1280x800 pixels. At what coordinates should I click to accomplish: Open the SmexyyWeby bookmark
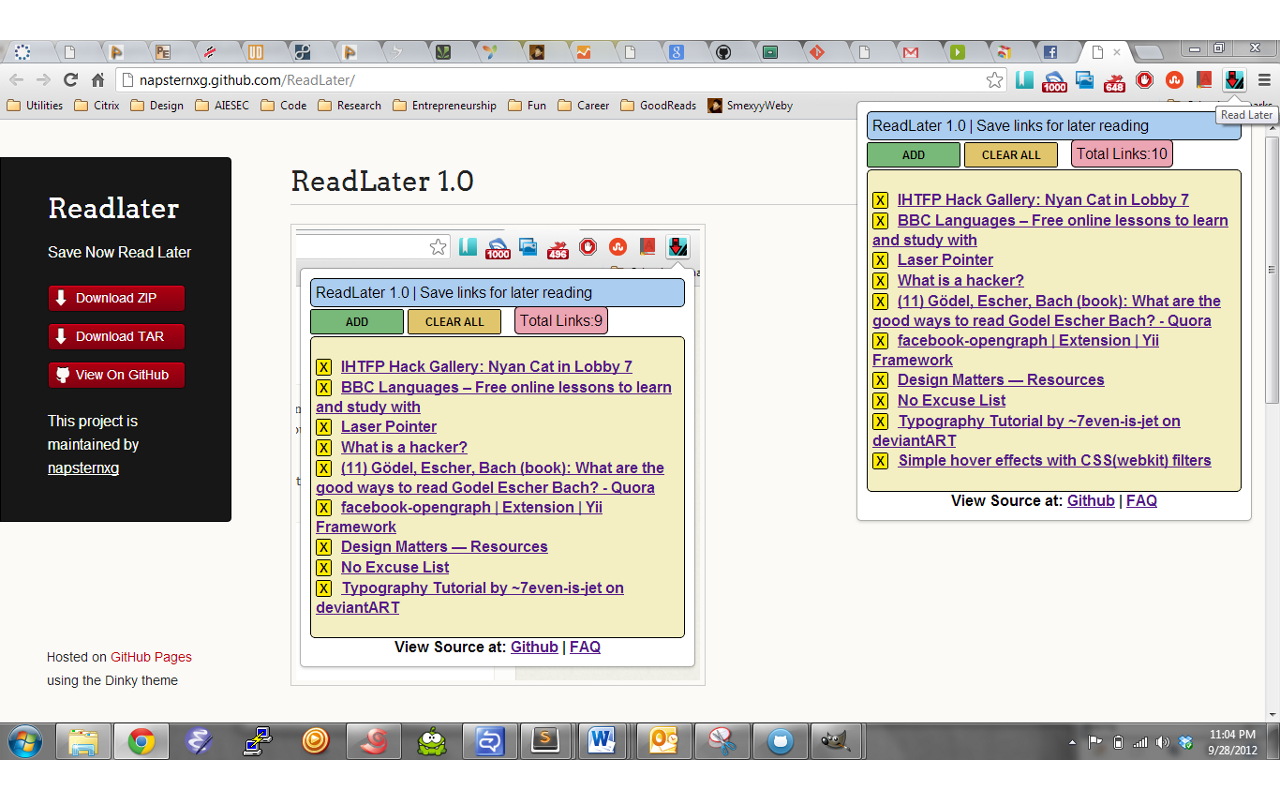click(751, 105)
